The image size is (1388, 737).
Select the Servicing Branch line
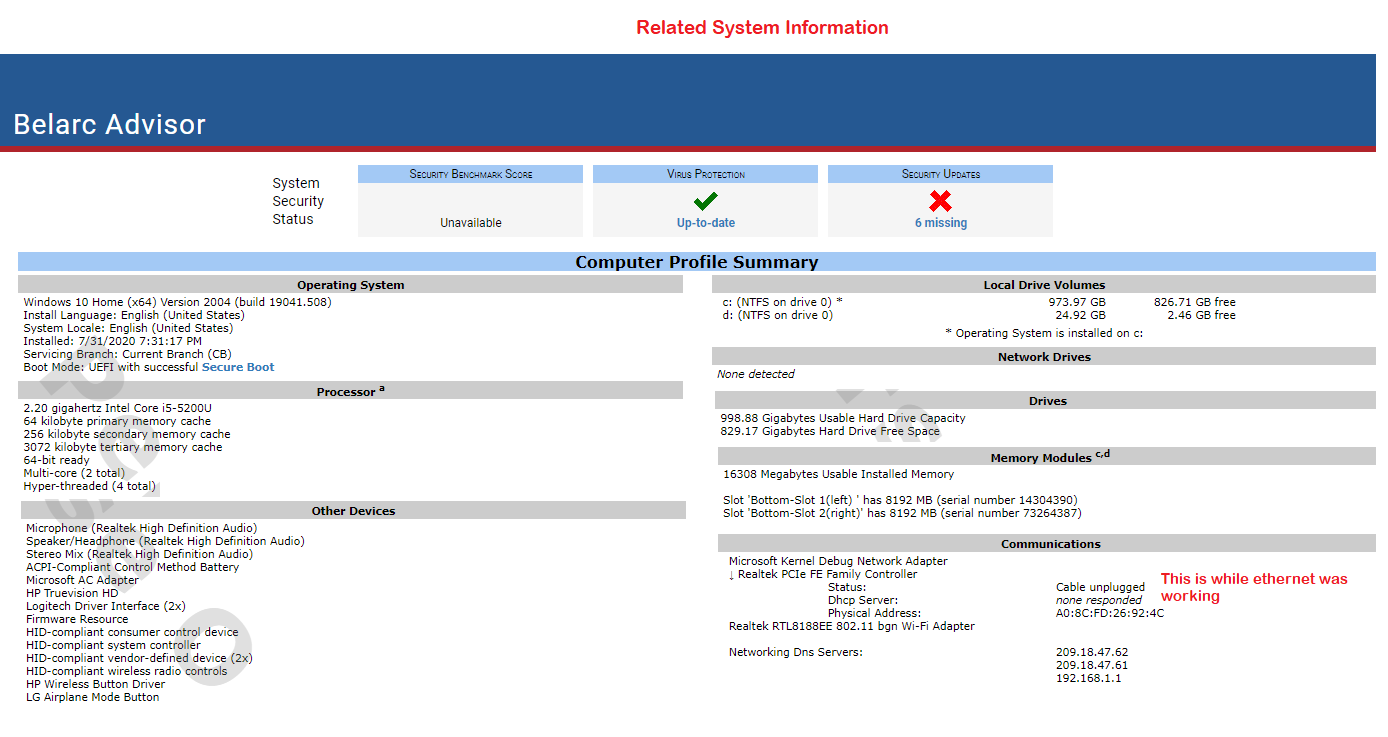tap(127, 354)
